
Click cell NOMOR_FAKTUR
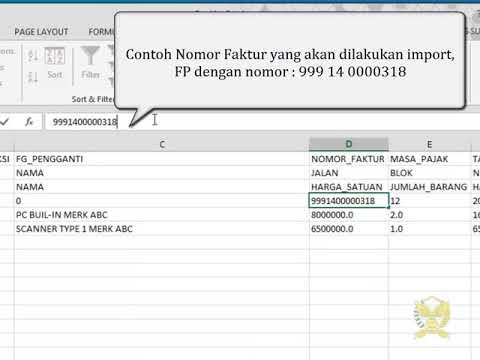(x=349, y=159)
